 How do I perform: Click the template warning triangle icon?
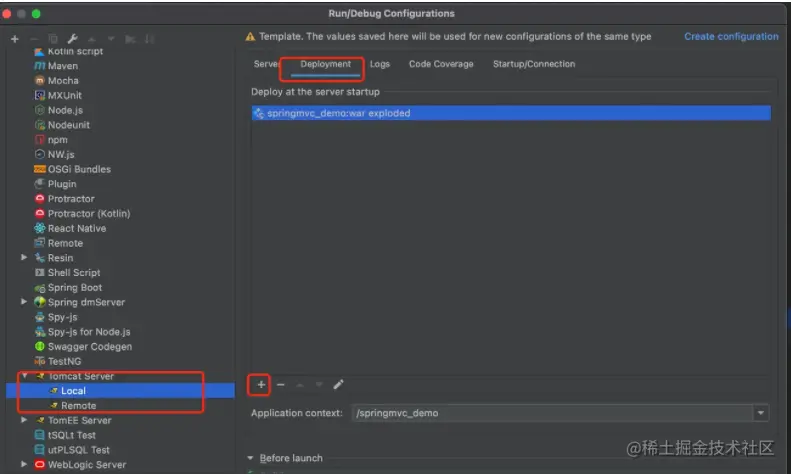[x=250, y=37]
